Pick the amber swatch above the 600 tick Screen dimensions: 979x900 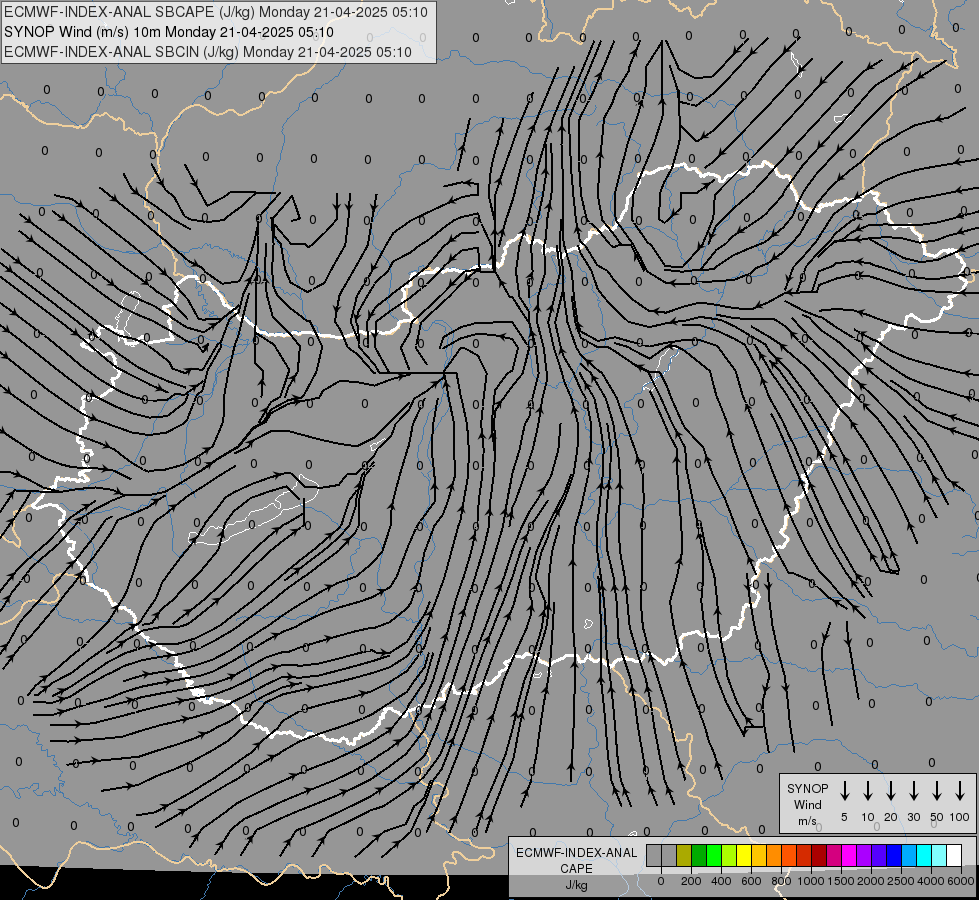point(759,855)
